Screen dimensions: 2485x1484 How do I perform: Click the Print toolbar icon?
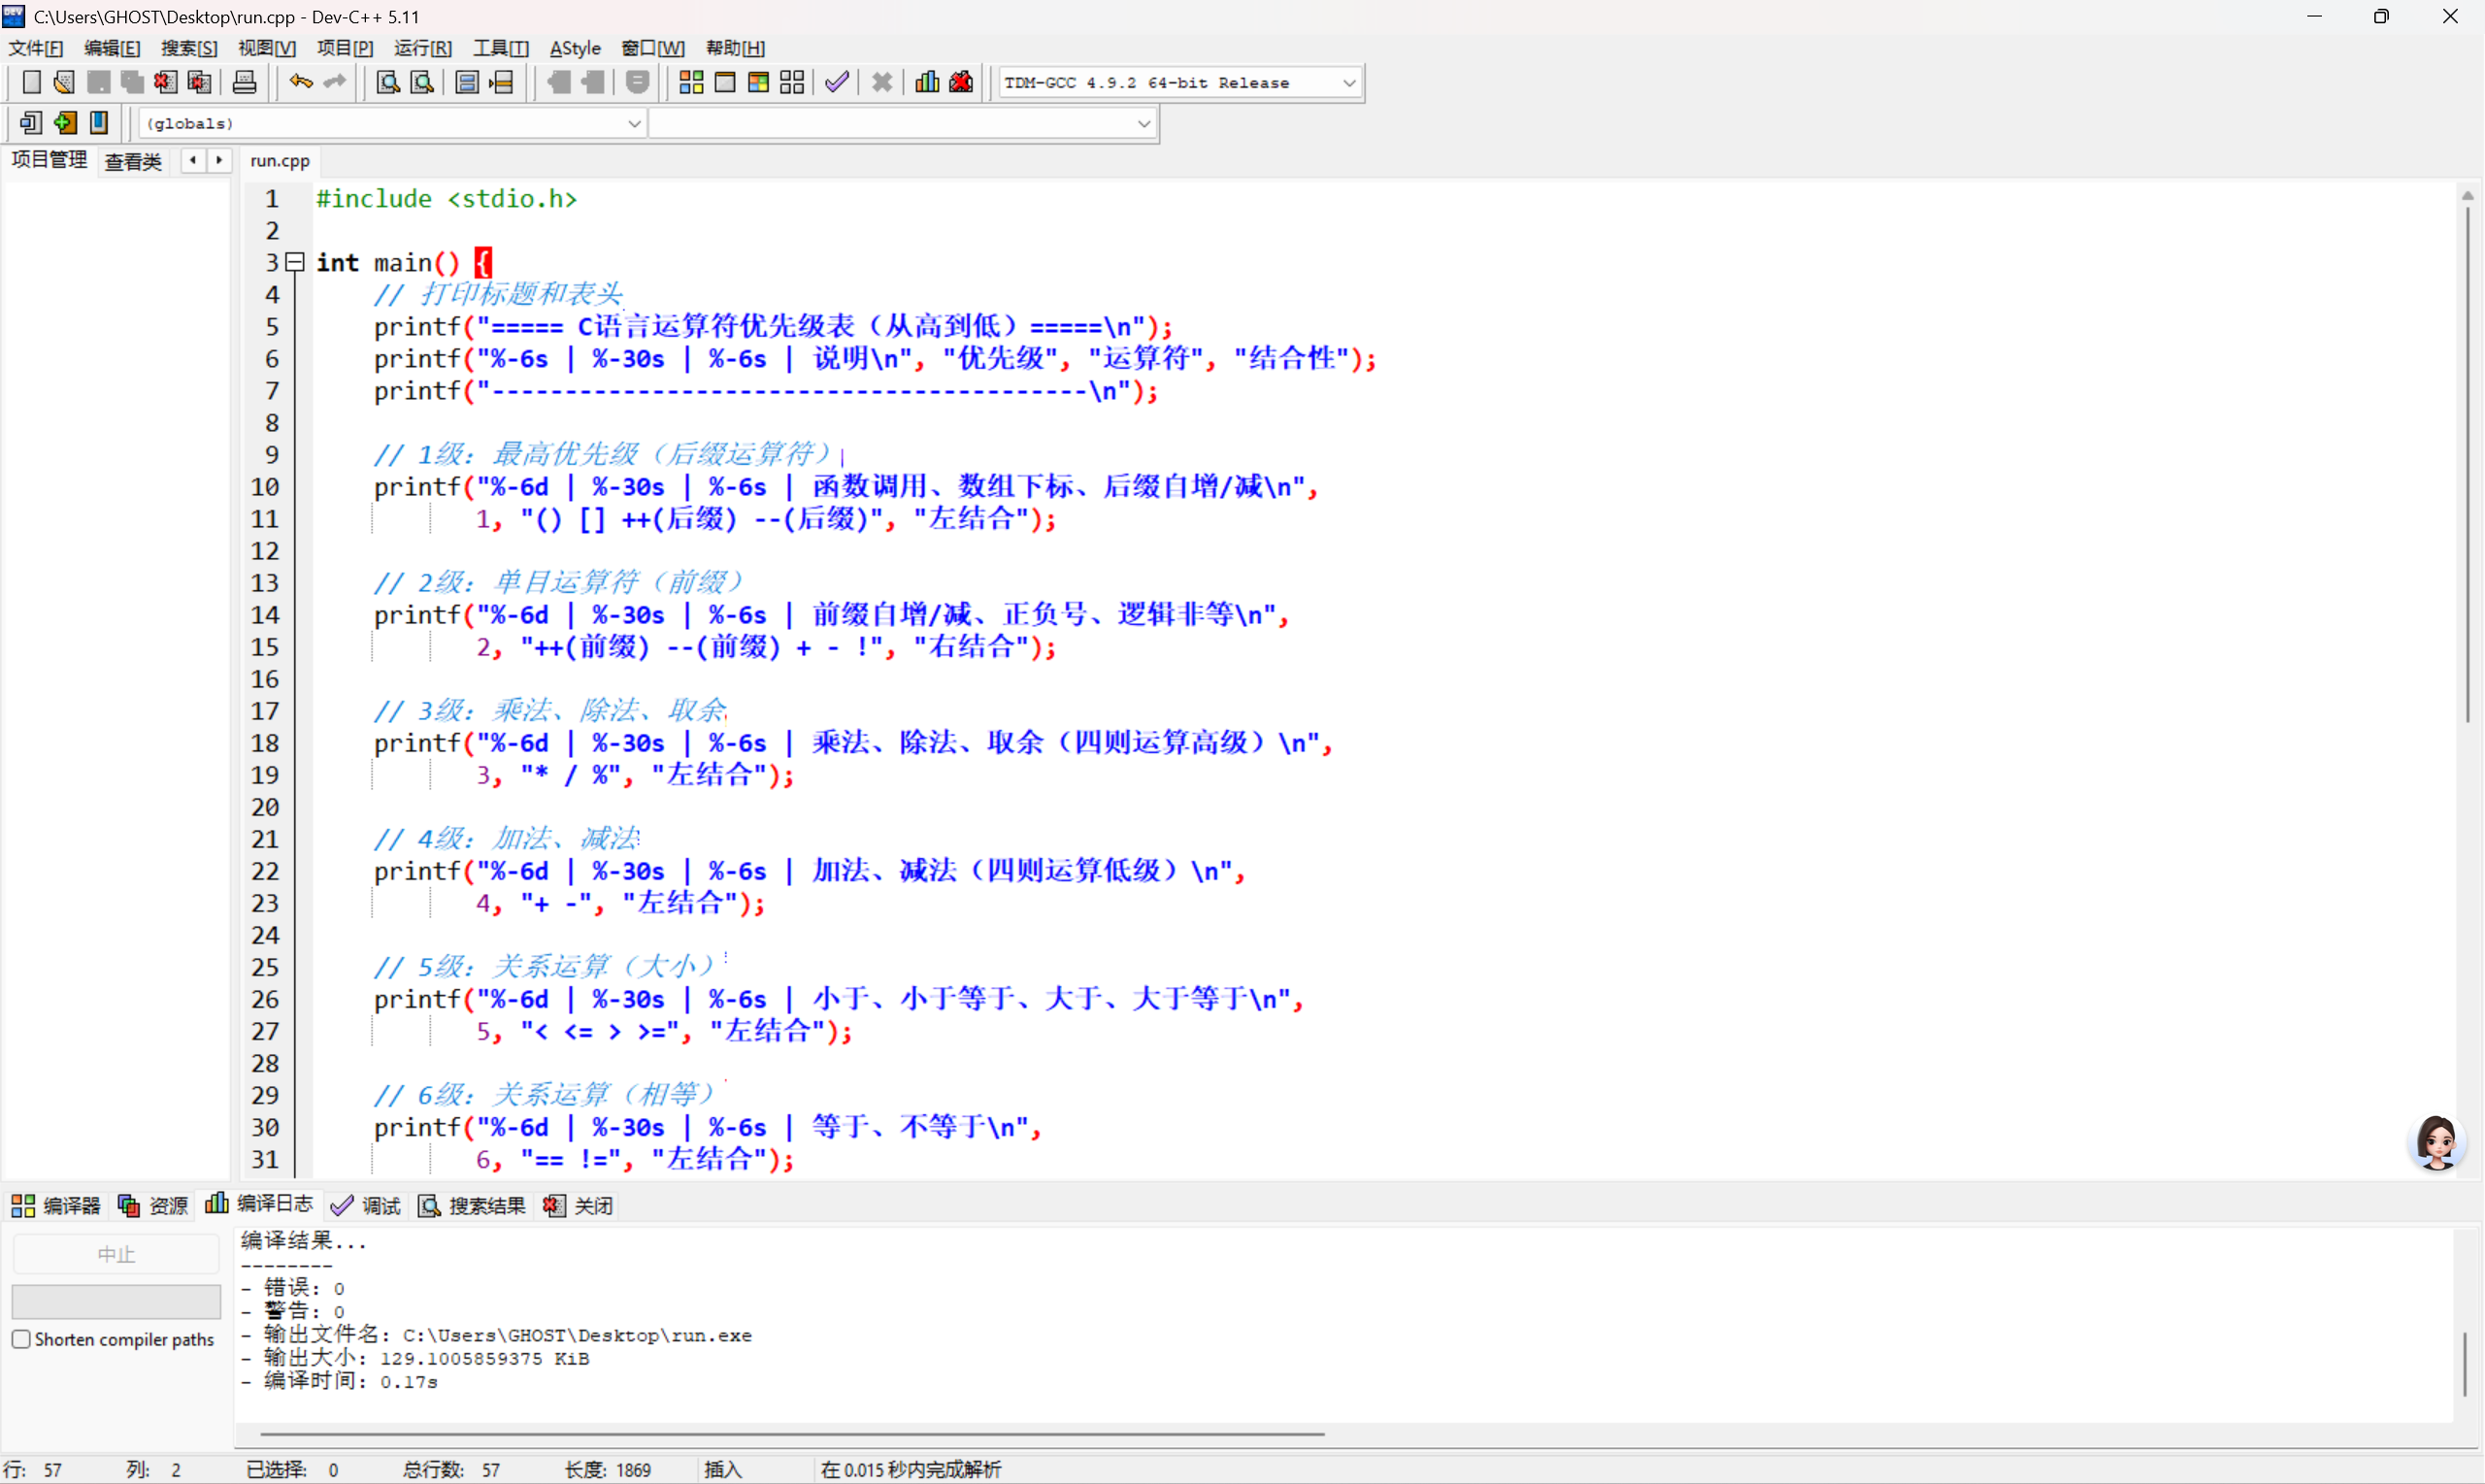pyautogui.click(x=244, y=82)
